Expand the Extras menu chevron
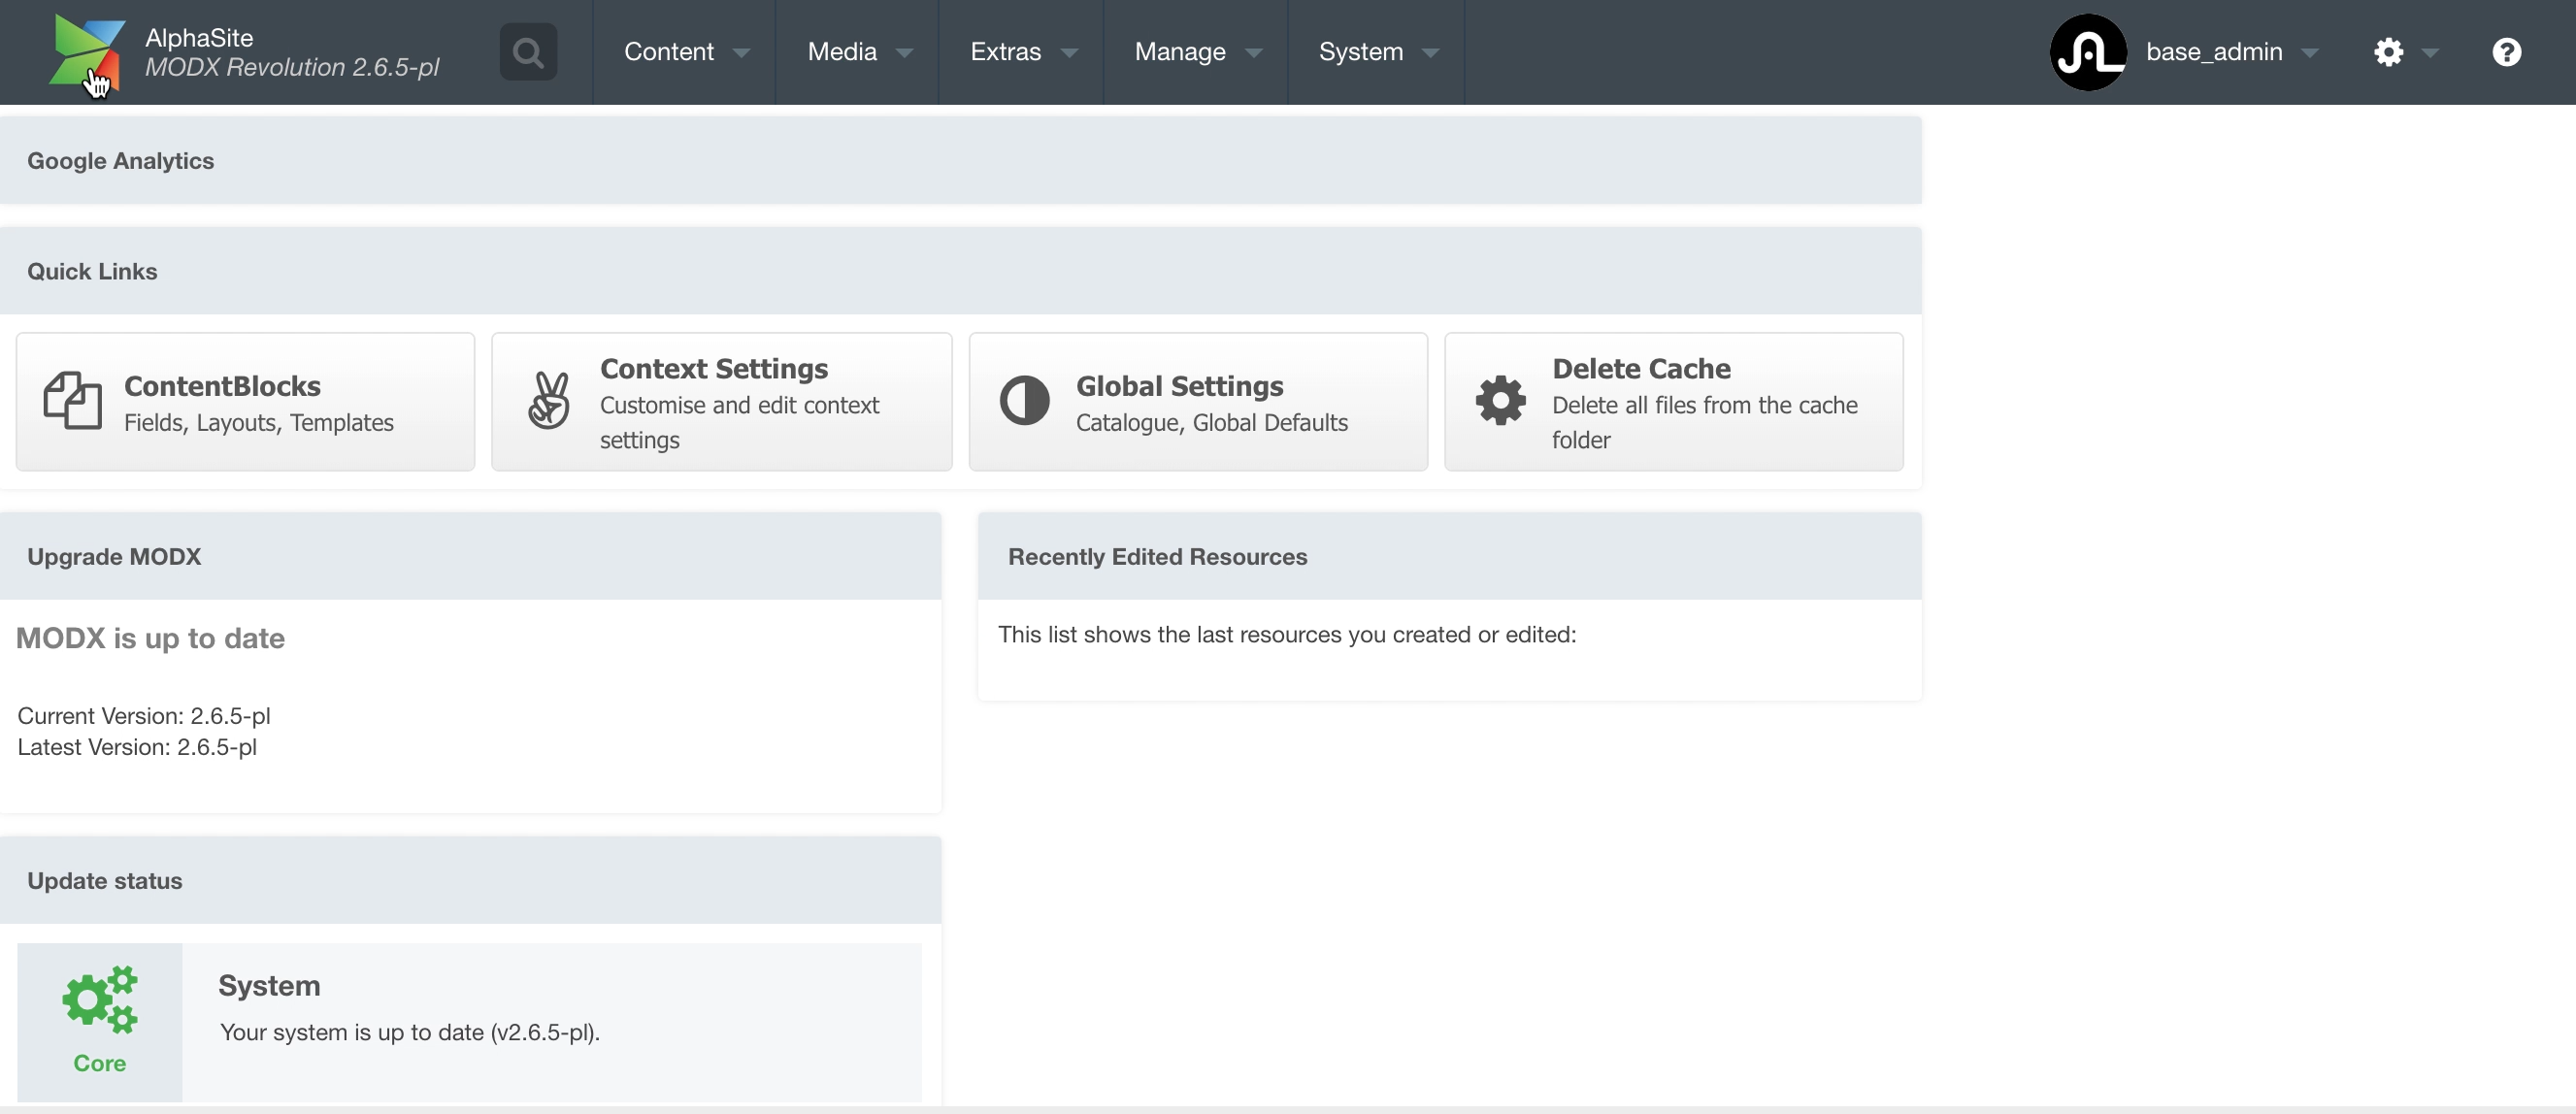 coord(1072,53)
